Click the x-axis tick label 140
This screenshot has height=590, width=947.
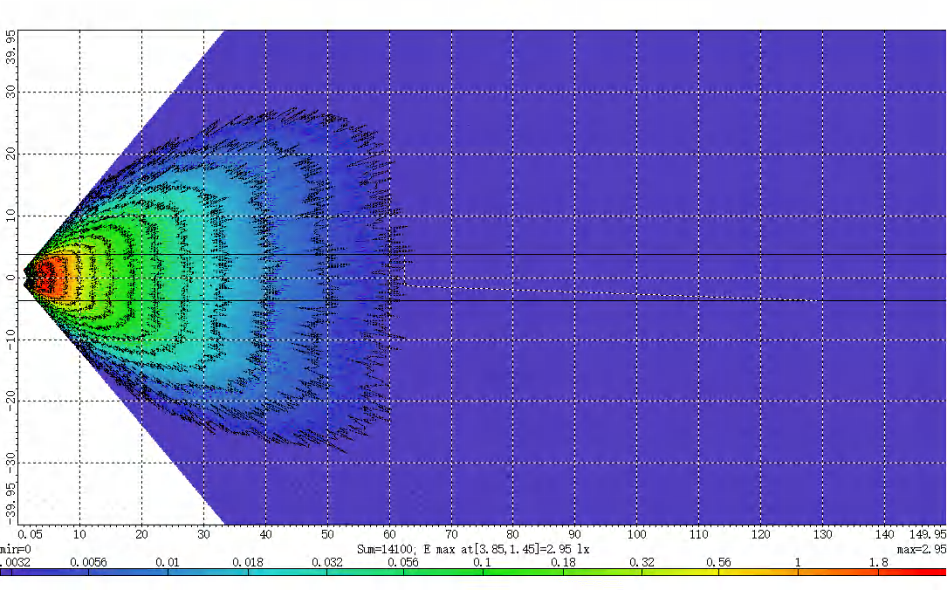(884, 534)
